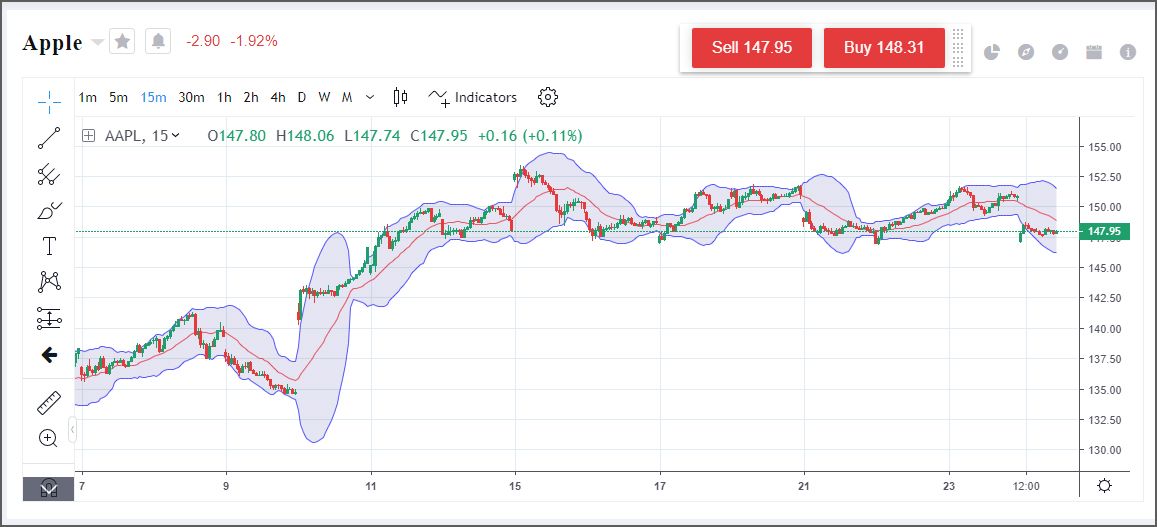Open the instrument info icon

pos(1128,52)
